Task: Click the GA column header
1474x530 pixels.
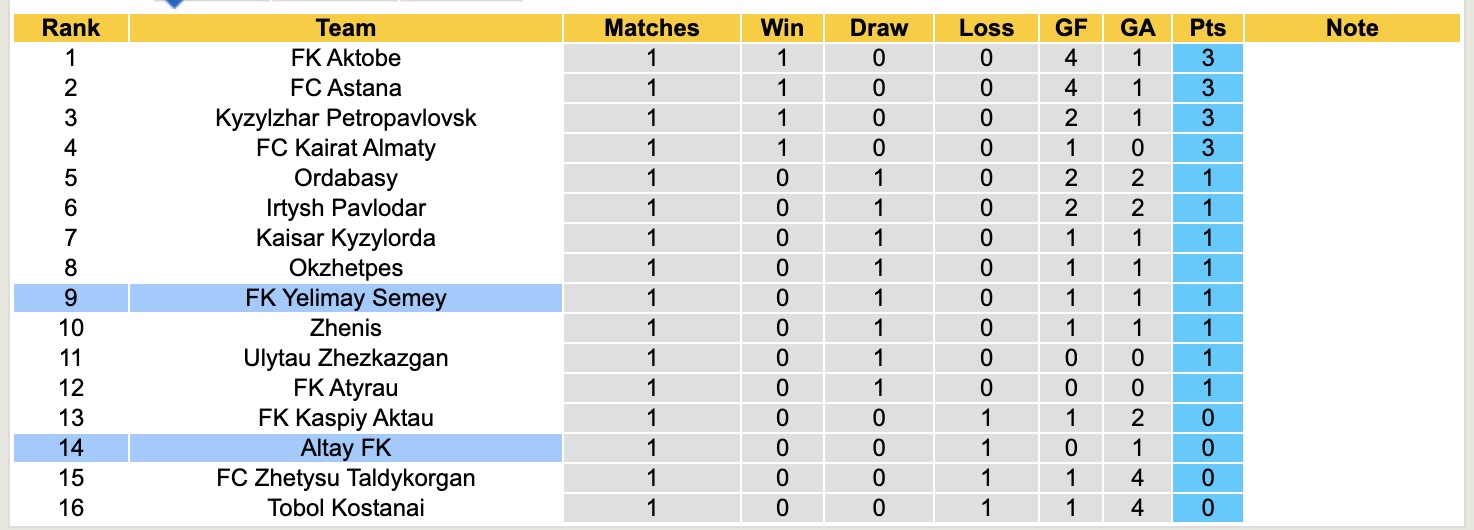Action: tap(1138, 28)
